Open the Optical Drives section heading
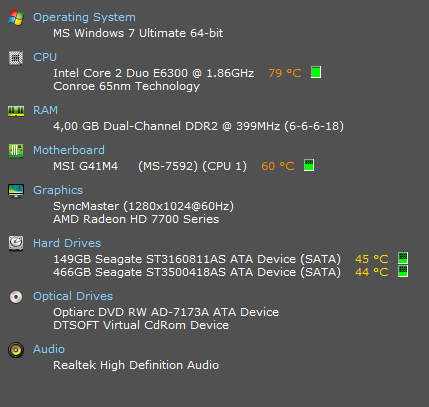This screenshot has height=407, width=429. point(73,296)
